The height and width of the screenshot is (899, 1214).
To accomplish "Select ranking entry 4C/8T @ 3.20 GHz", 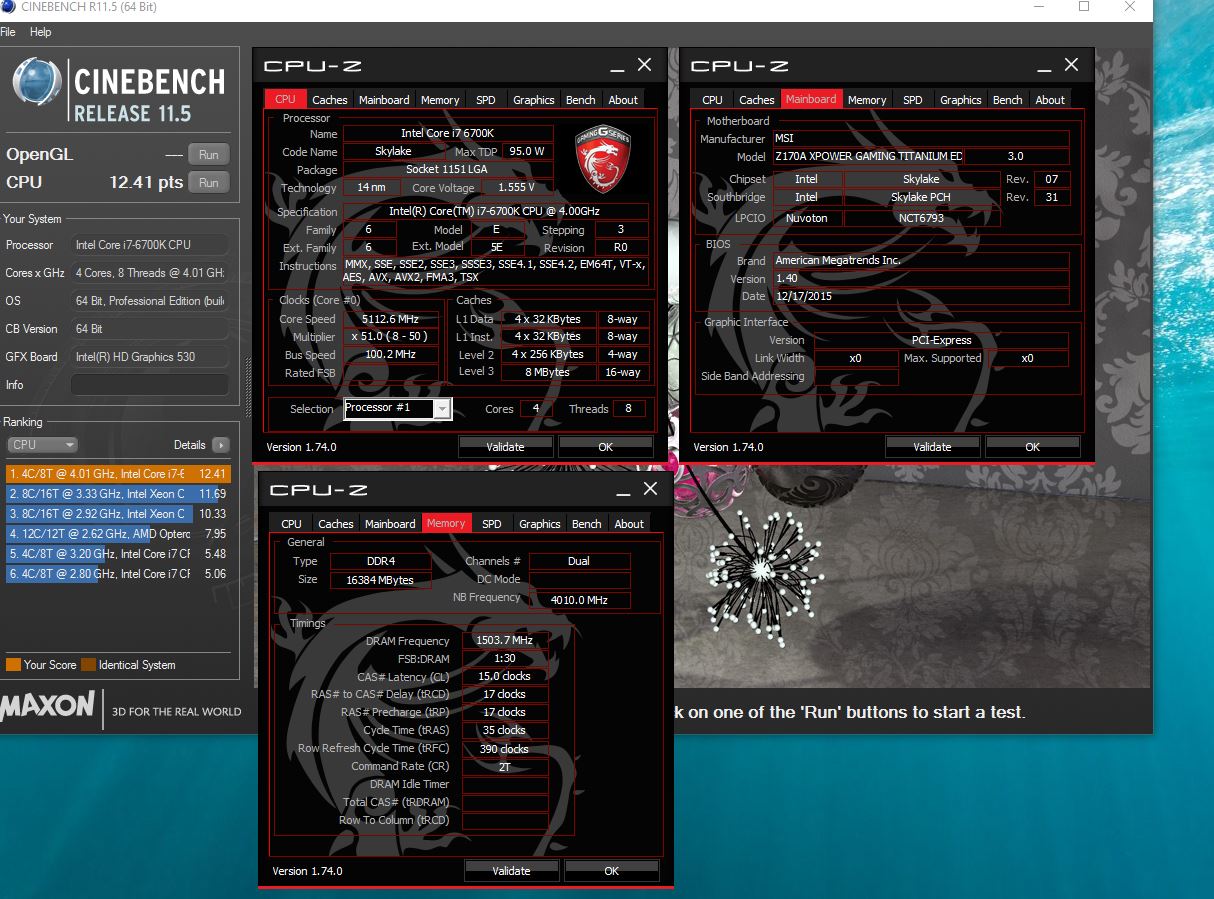I will 118,554.
